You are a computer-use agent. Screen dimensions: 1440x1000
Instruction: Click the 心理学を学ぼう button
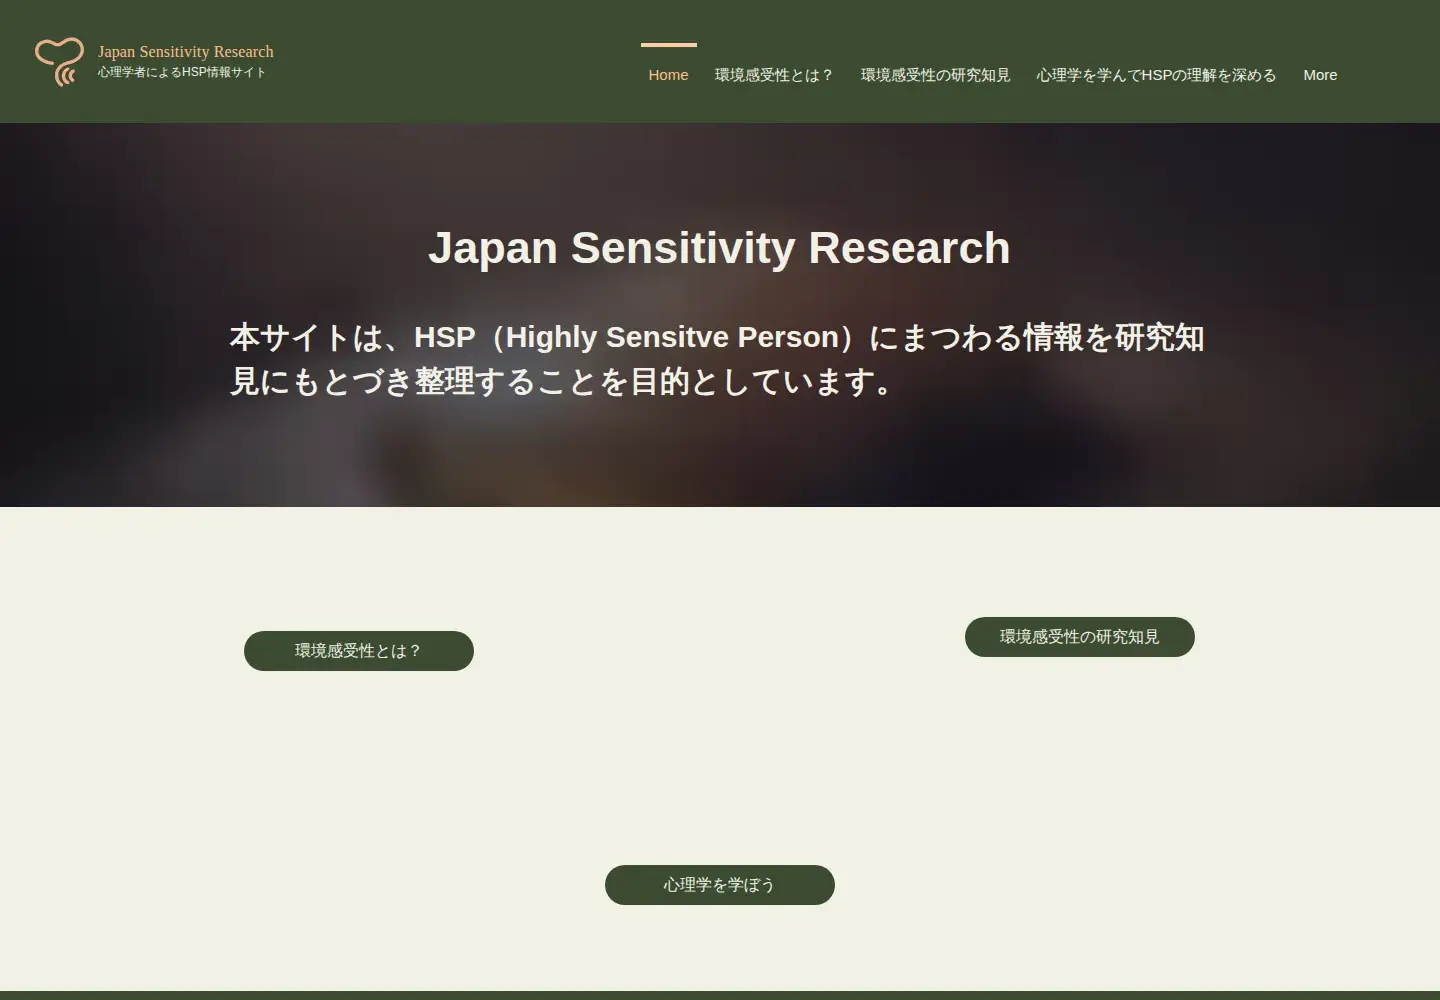pyautogui.click(x=720, y=885)
